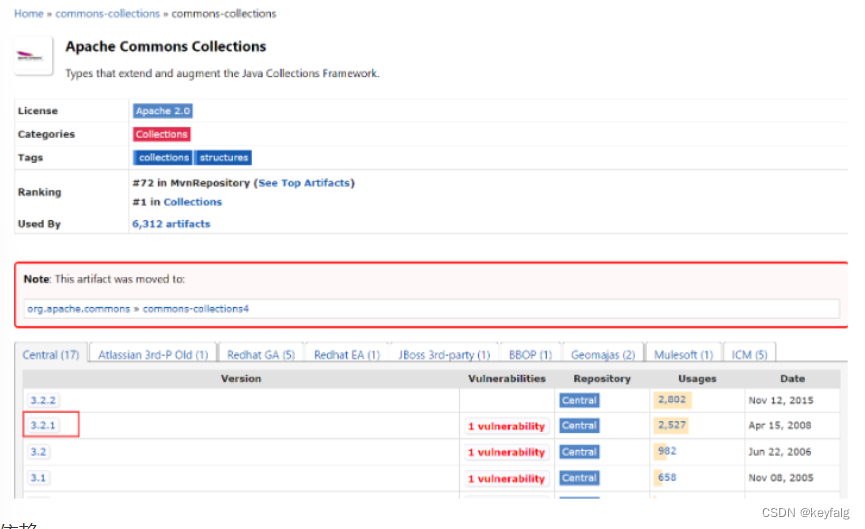Open the 2,527 usages link
Viewport: 865px width, 529px height.
672,425
